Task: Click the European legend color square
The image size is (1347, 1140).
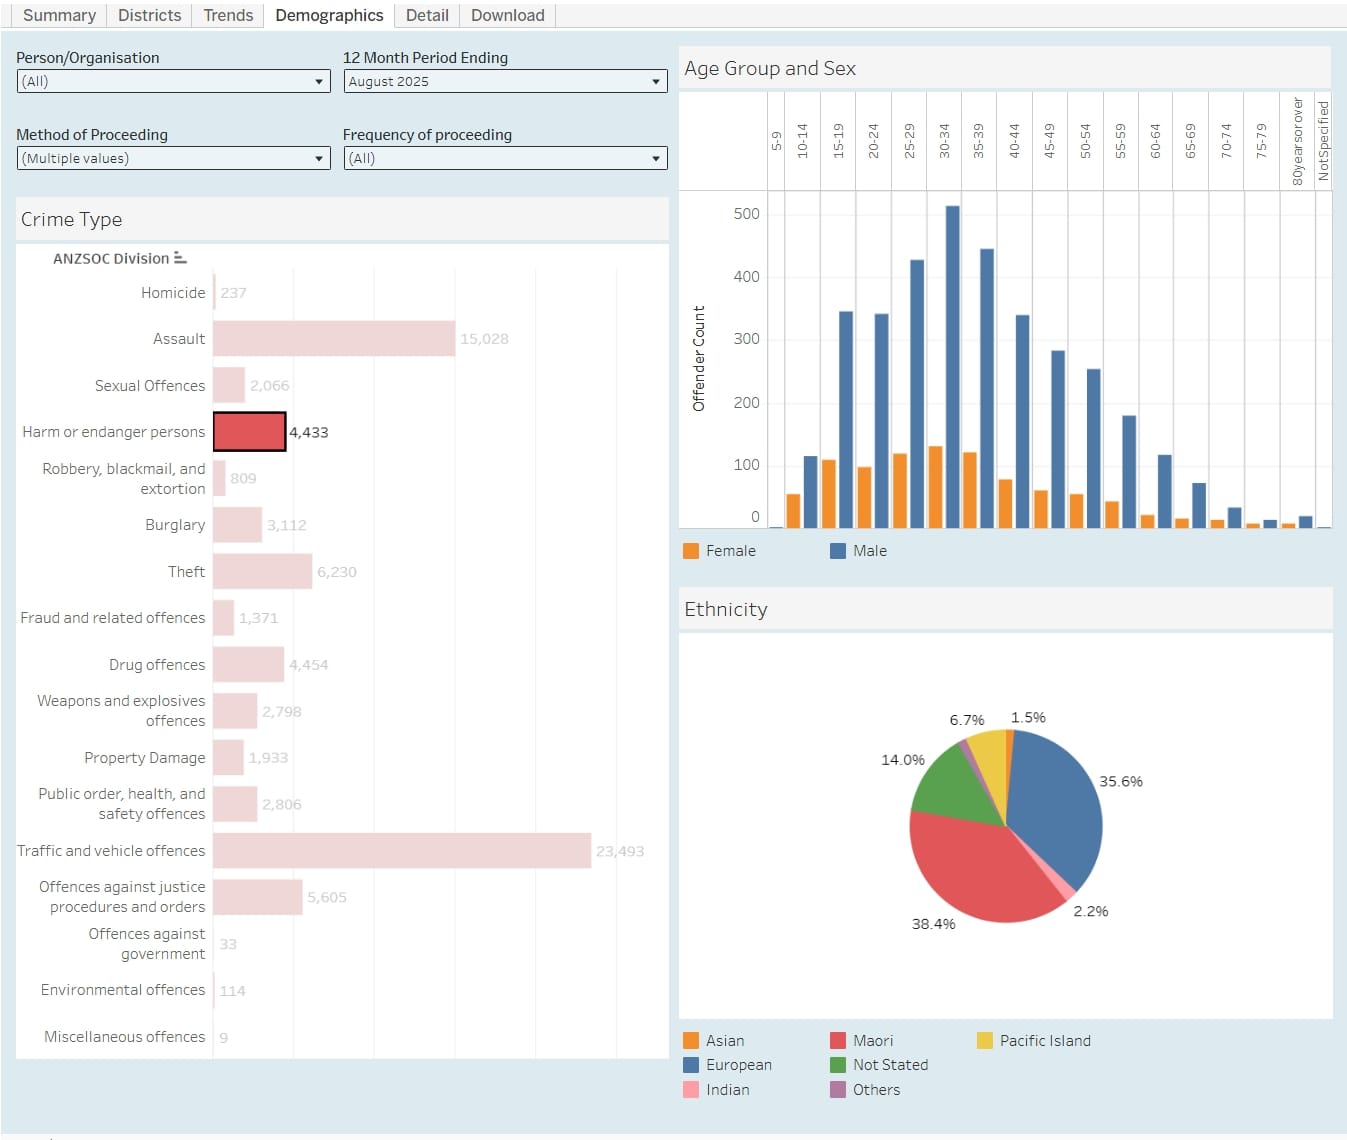Action: (691, 1065)
